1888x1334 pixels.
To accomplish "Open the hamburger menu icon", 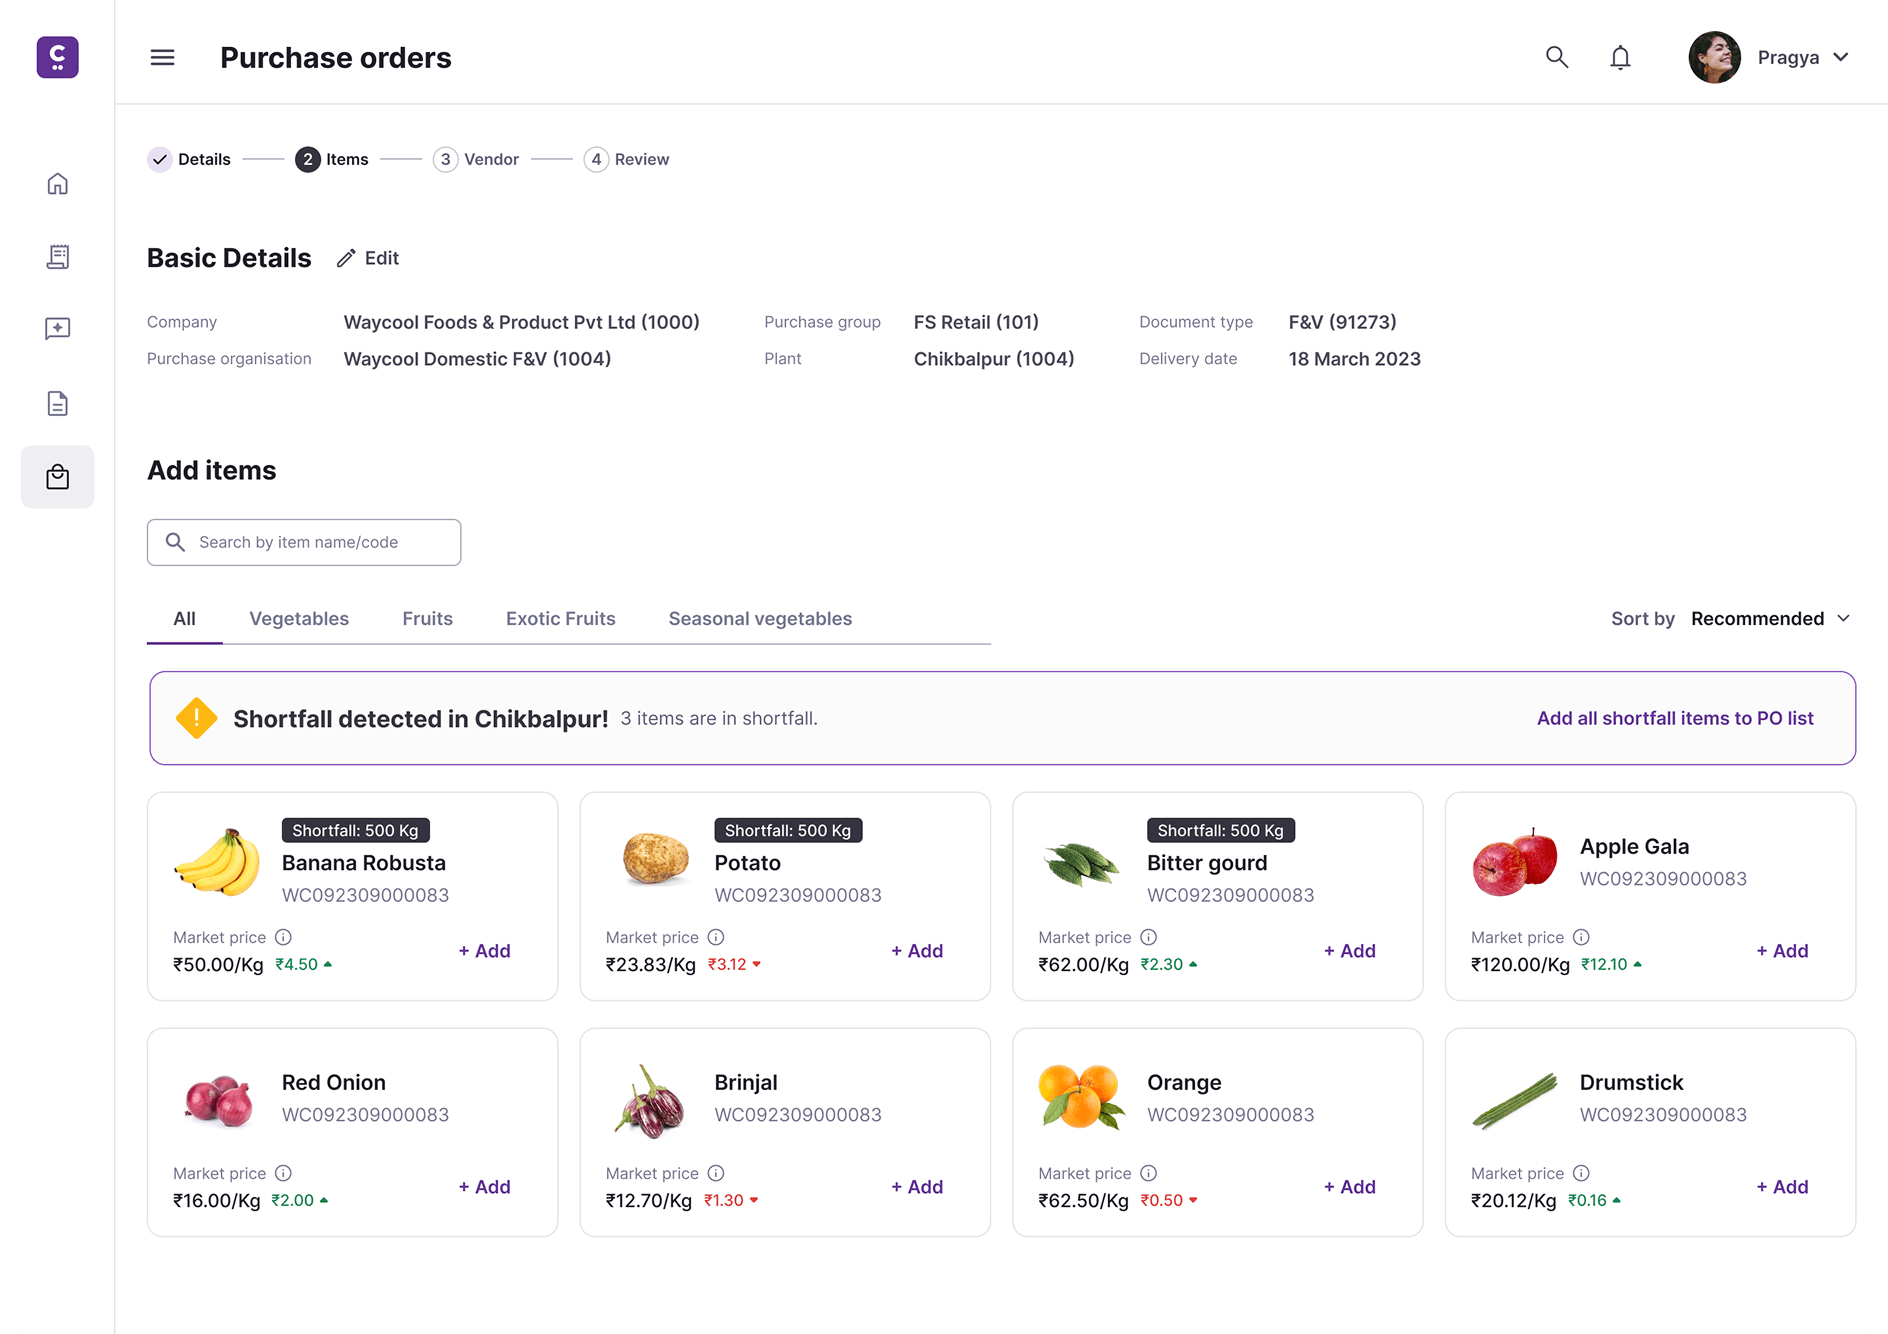I will click(162, 58).
